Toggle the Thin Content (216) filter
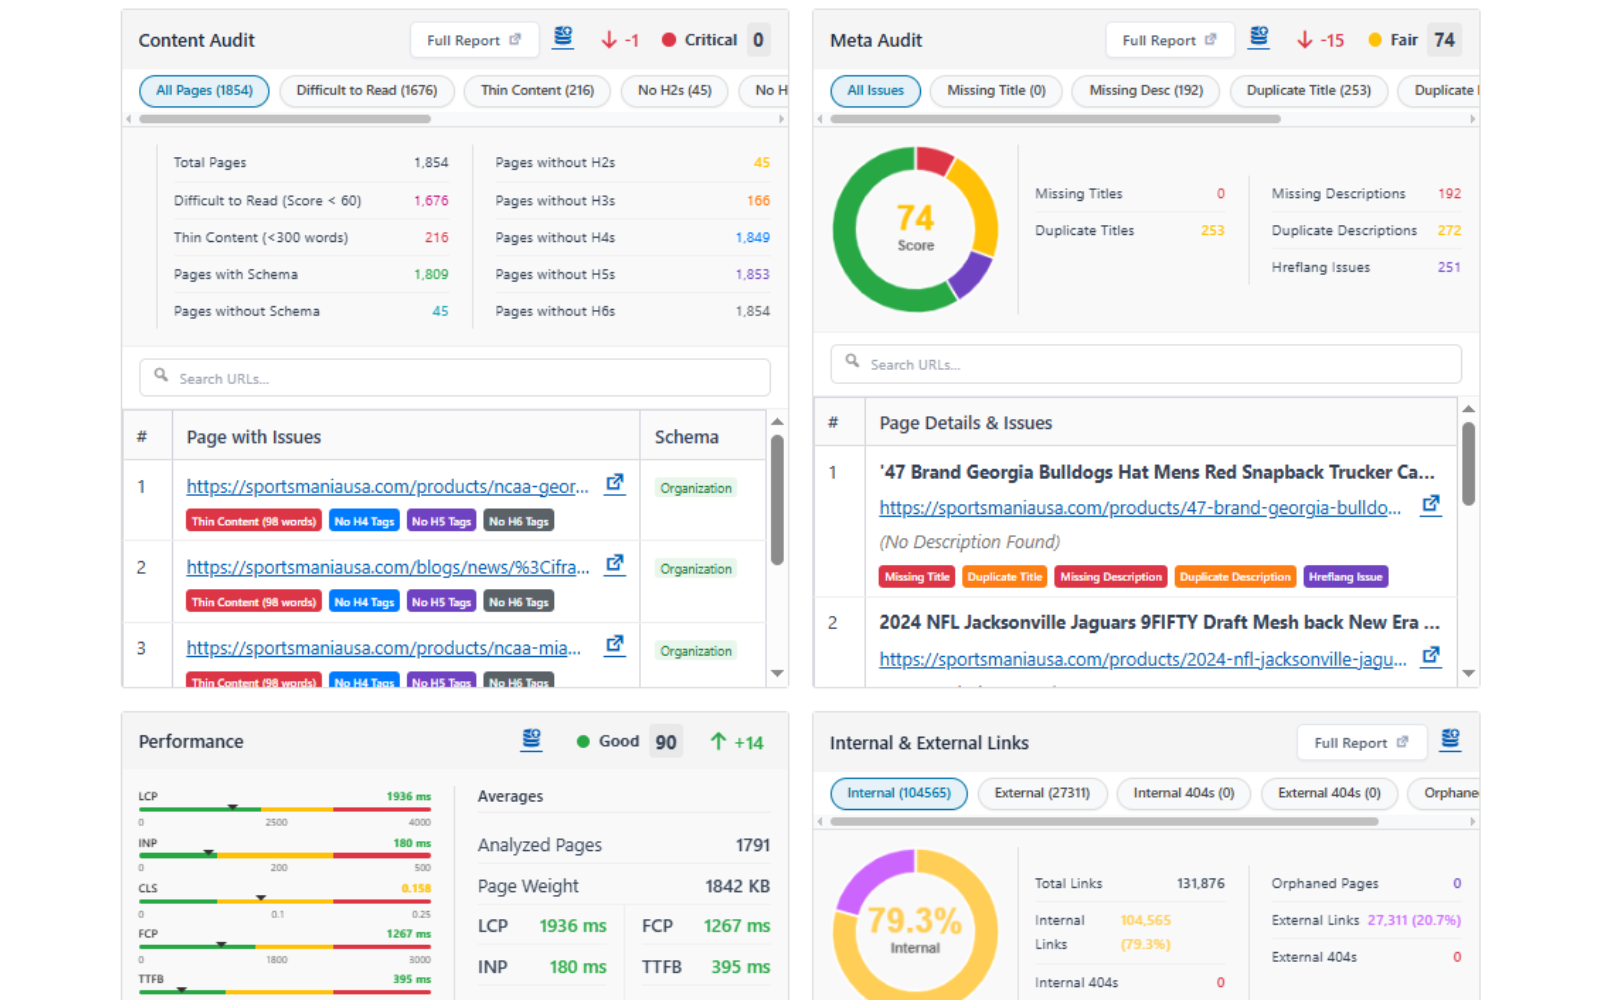 (x=537, y=91)
